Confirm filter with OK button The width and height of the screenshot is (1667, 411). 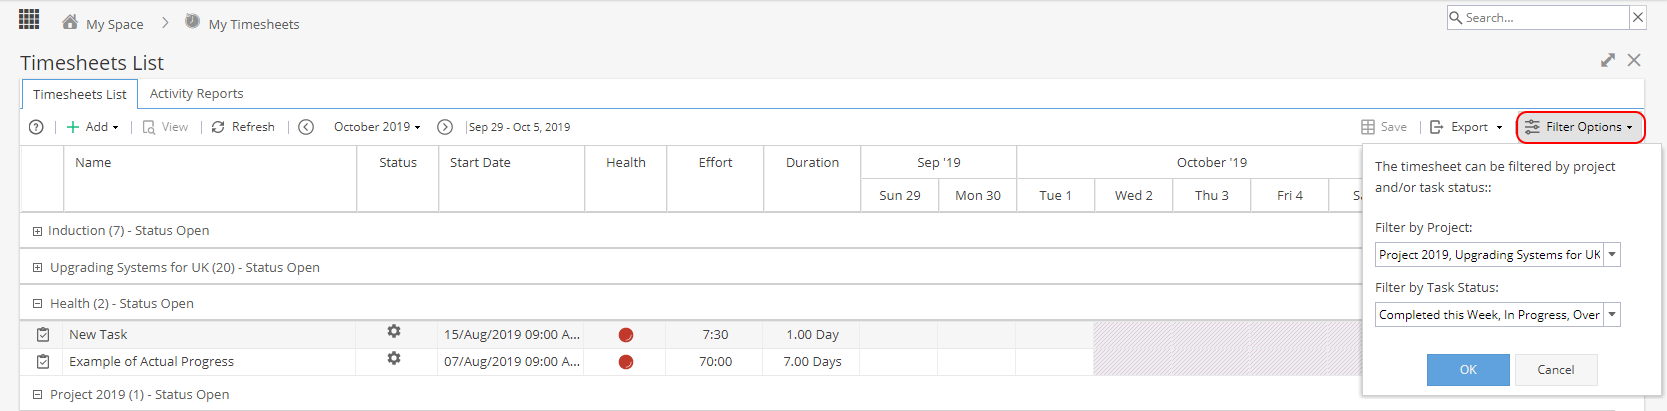(x=1468, y=370)
